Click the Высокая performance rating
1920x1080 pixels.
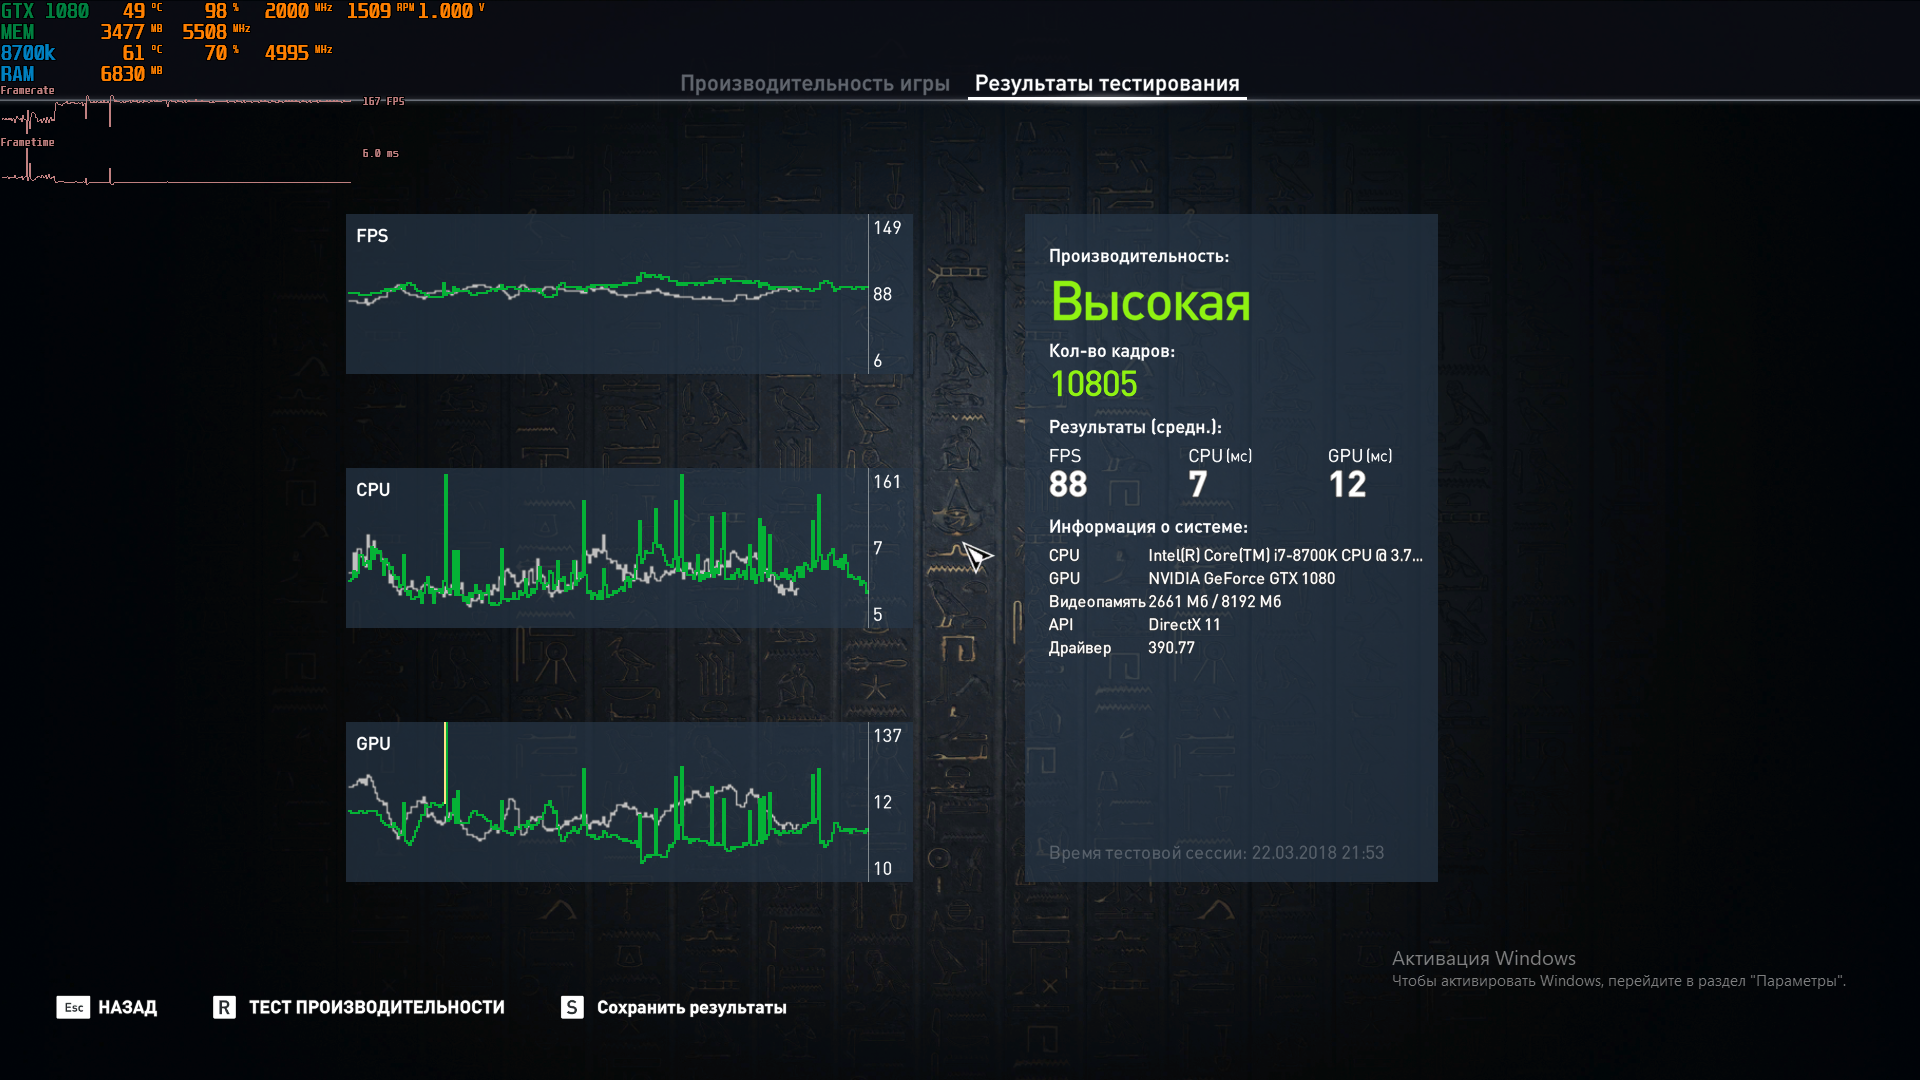point(1150,301)
